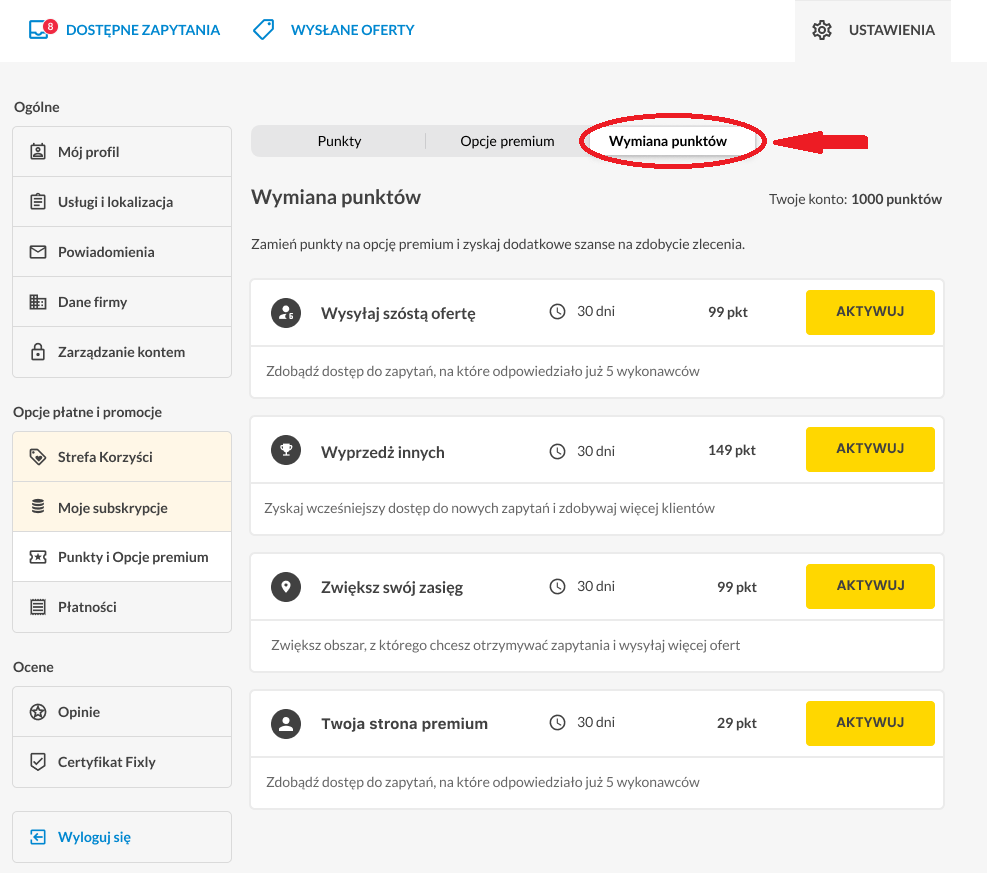Screen dimensions: 987x873
Task: Click the price tag icon beside Wysłane oferty
Action: [x=263, y=30]
